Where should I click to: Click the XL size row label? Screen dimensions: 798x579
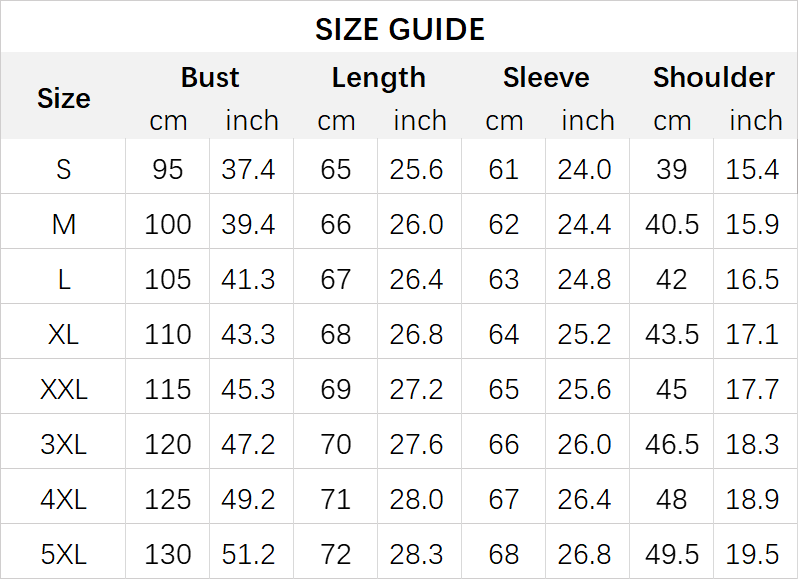pyautogui.click(x=64, y=334)
